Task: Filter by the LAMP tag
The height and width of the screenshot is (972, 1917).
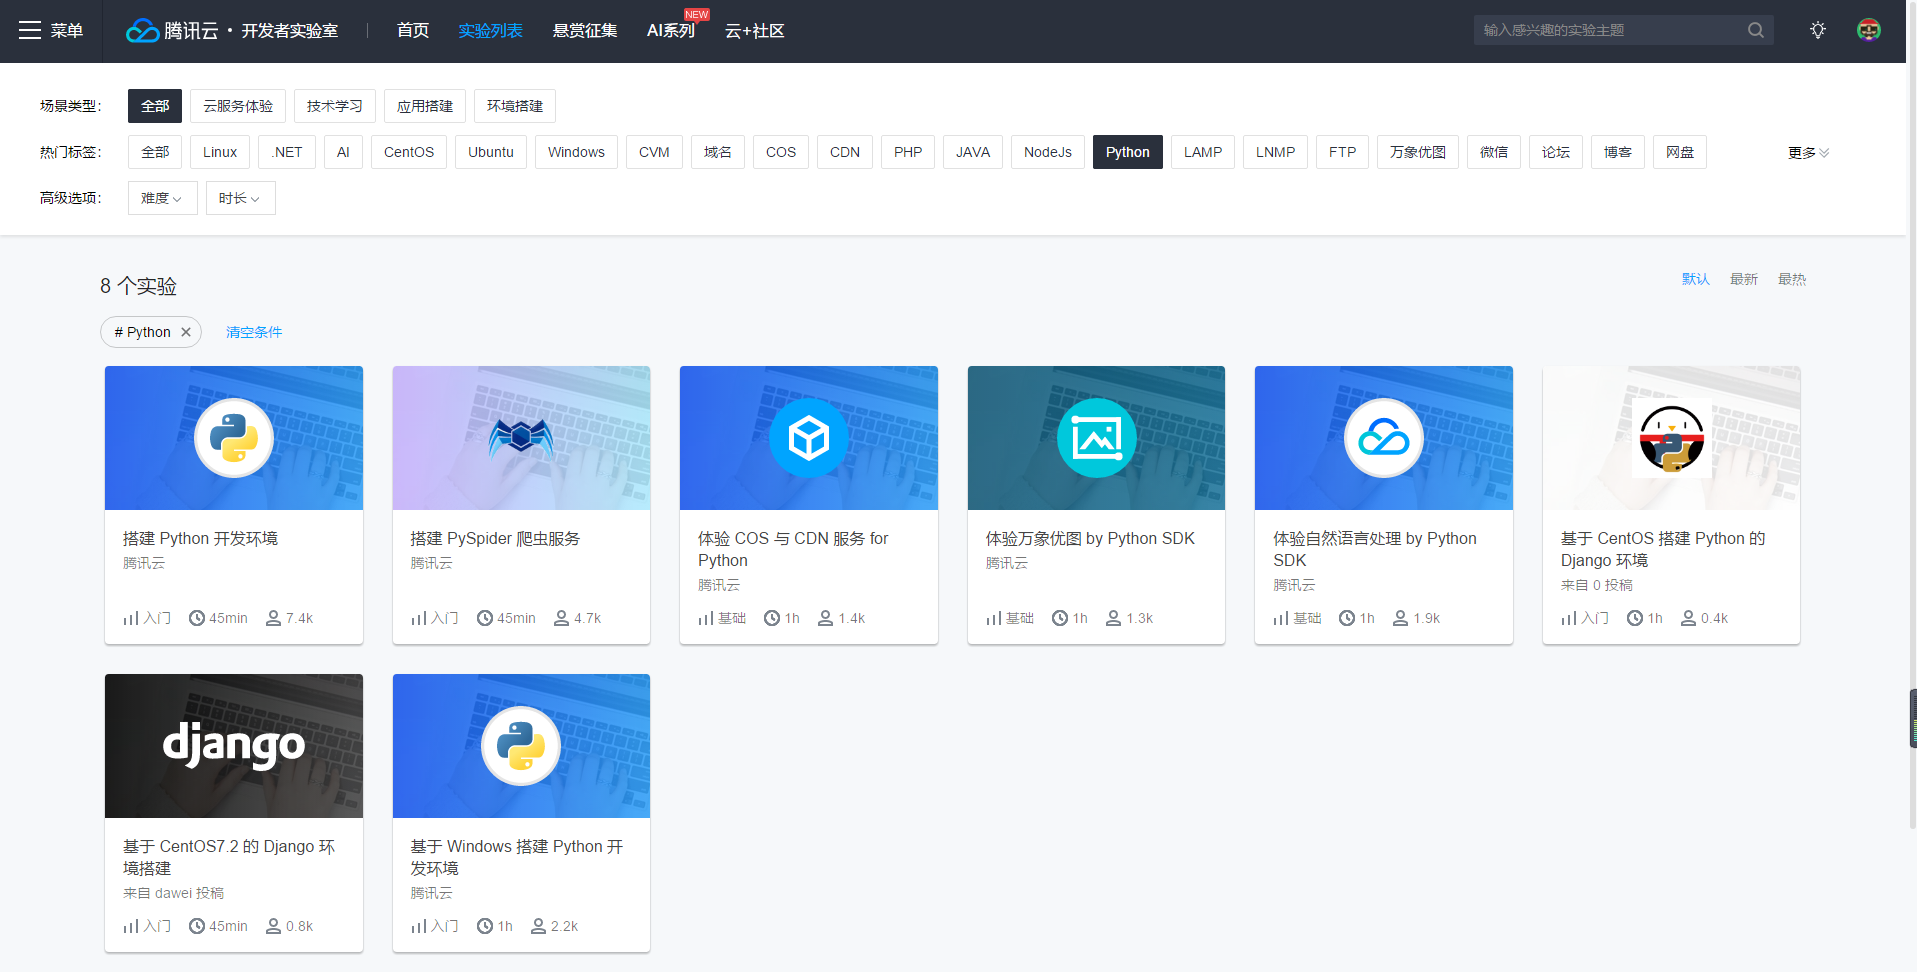Action: [1203, 152]
